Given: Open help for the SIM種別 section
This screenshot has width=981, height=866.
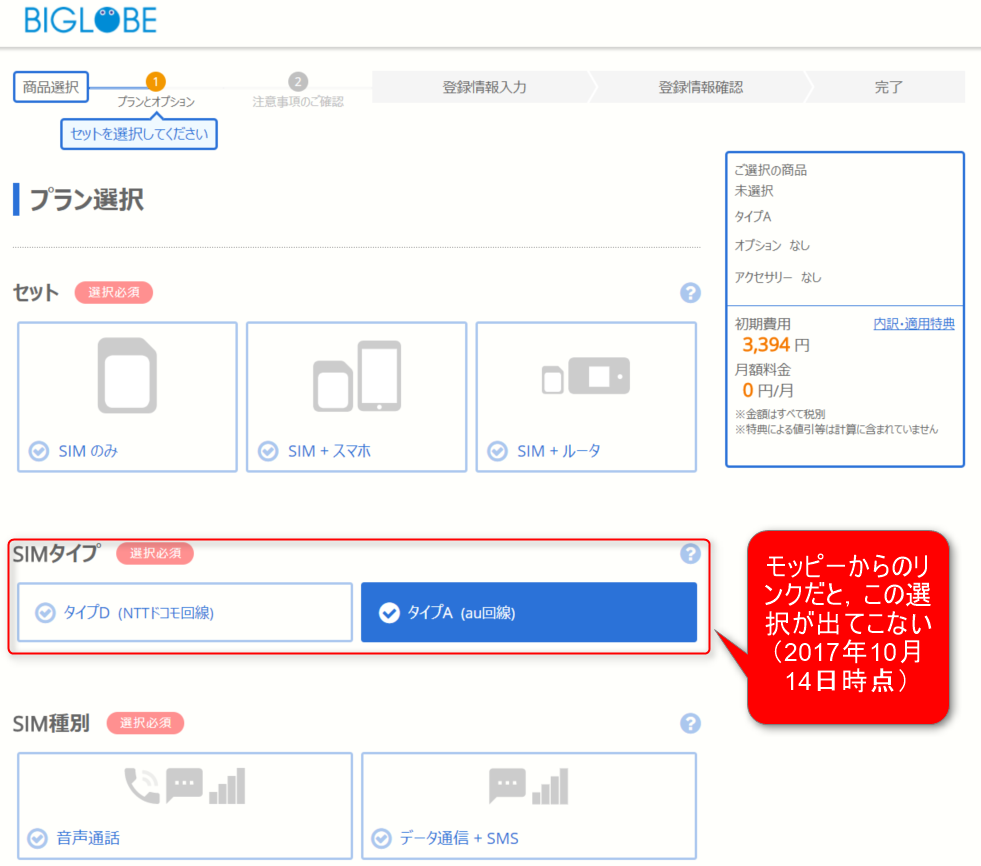Looking at the screenshot, I should click(x=690, y=723).
